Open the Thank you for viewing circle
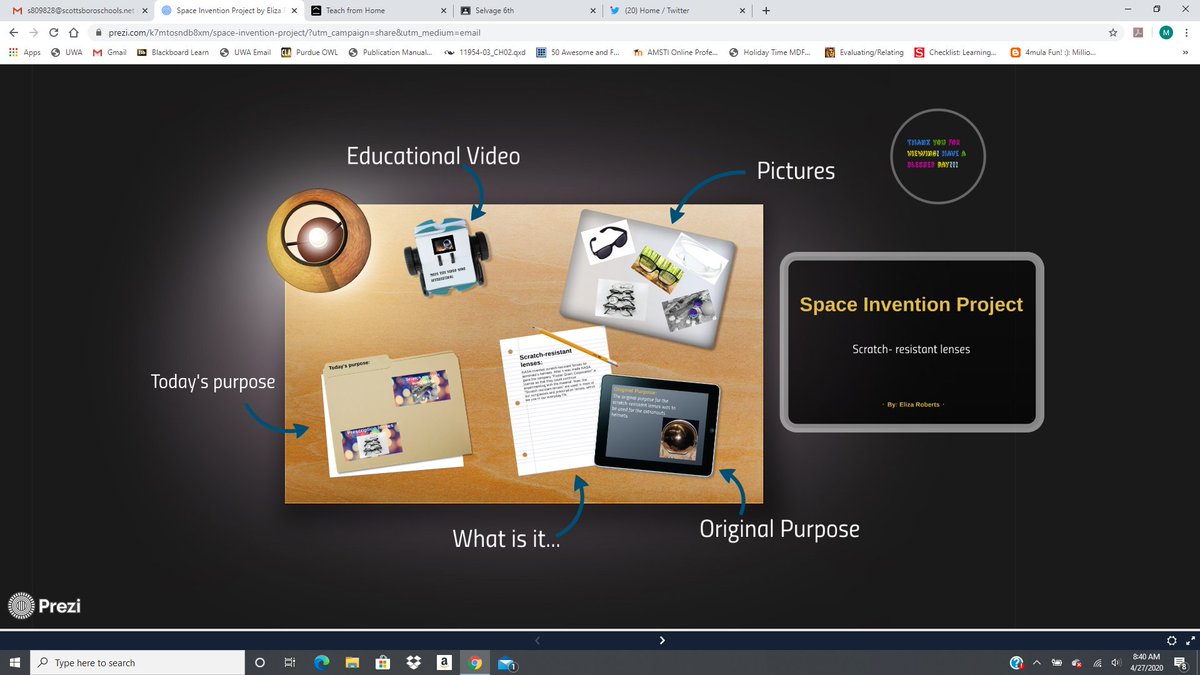The width and height of the screenshot is (1200, 675). pos(939,155)
